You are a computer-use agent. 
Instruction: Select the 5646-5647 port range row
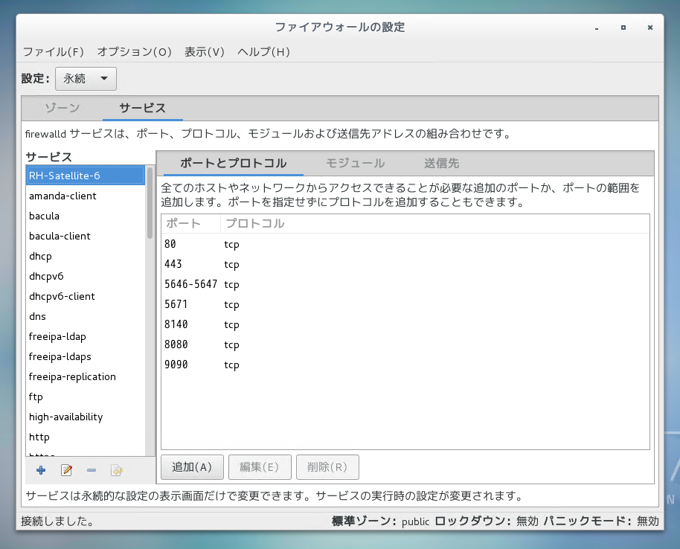click(405, 284)
